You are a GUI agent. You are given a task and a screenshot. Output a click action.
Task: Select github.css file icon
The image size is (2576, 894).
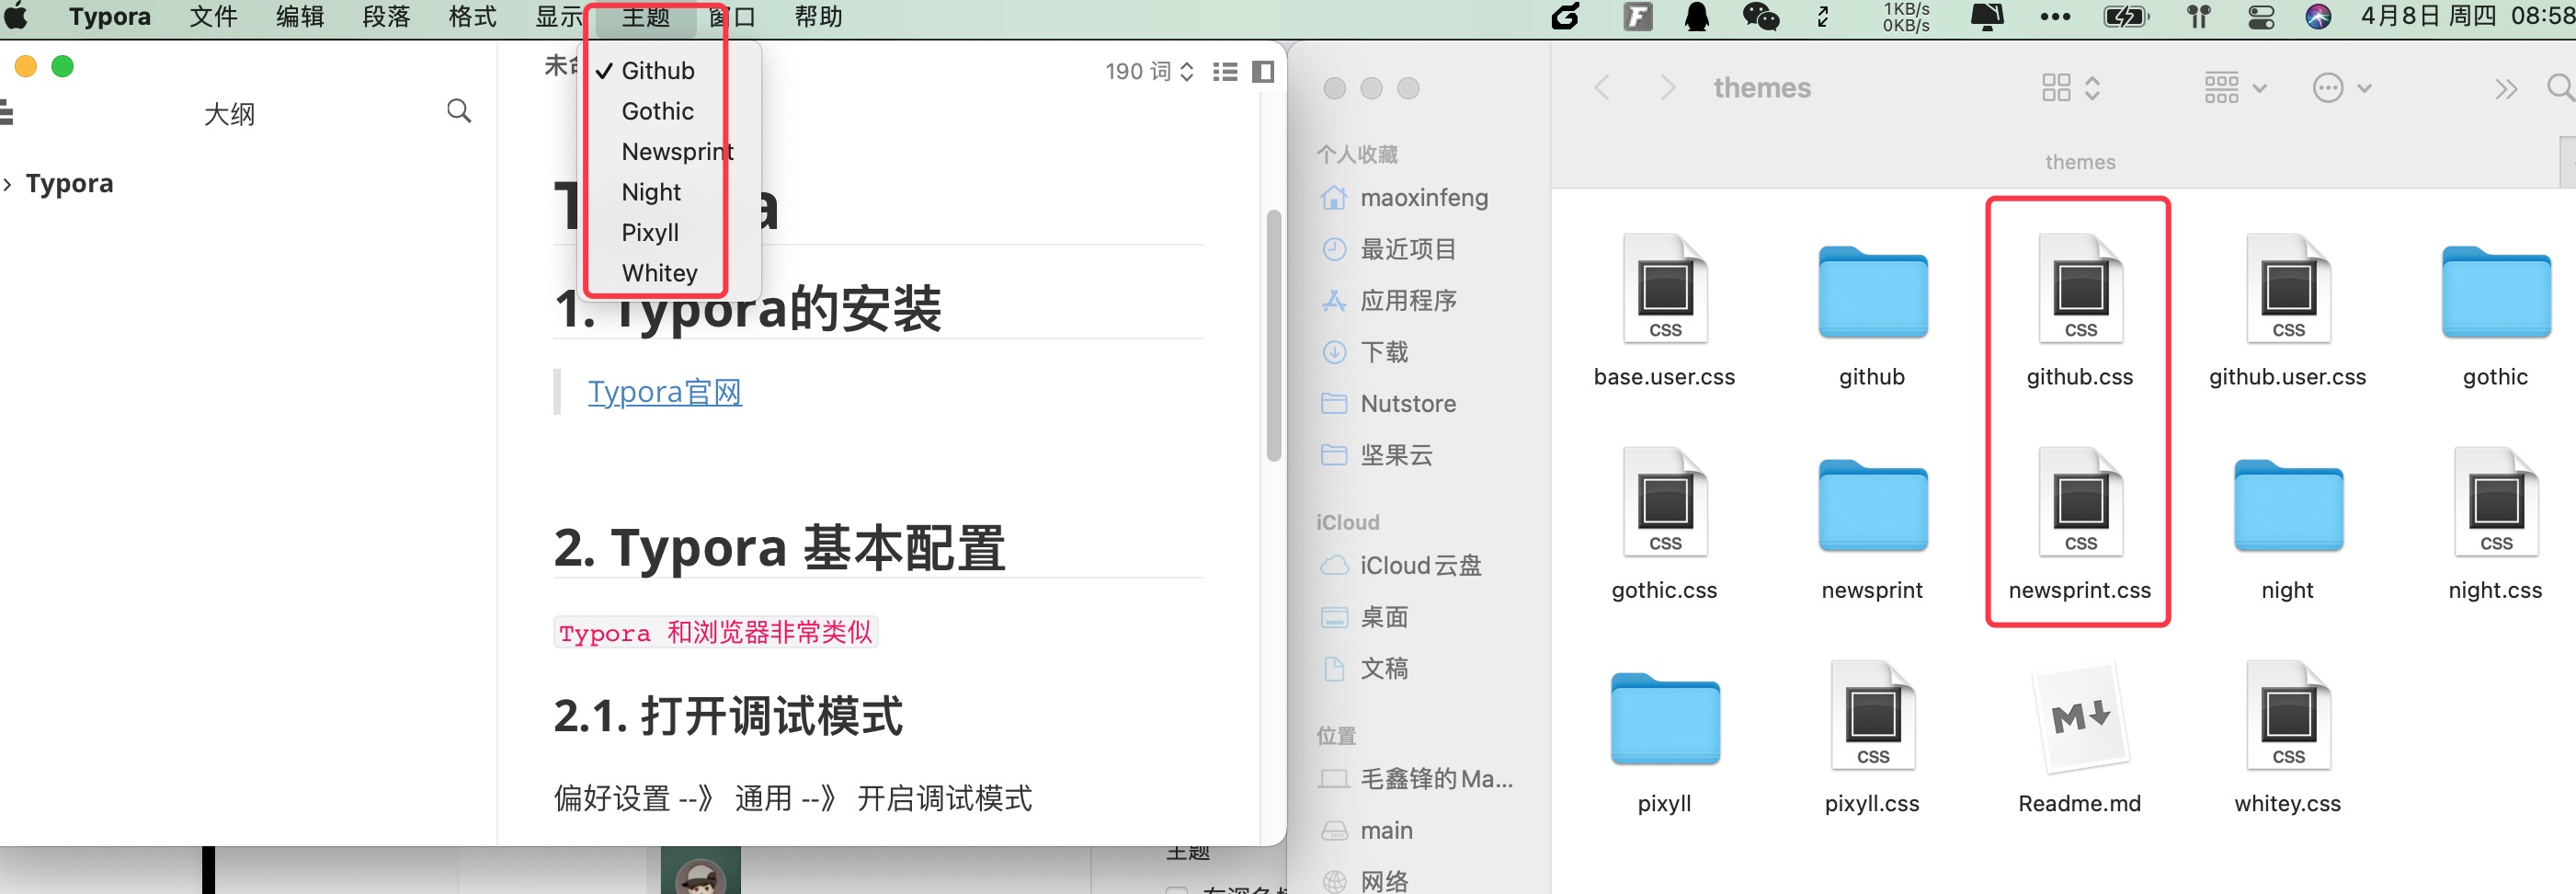(x=2081, y=288)
